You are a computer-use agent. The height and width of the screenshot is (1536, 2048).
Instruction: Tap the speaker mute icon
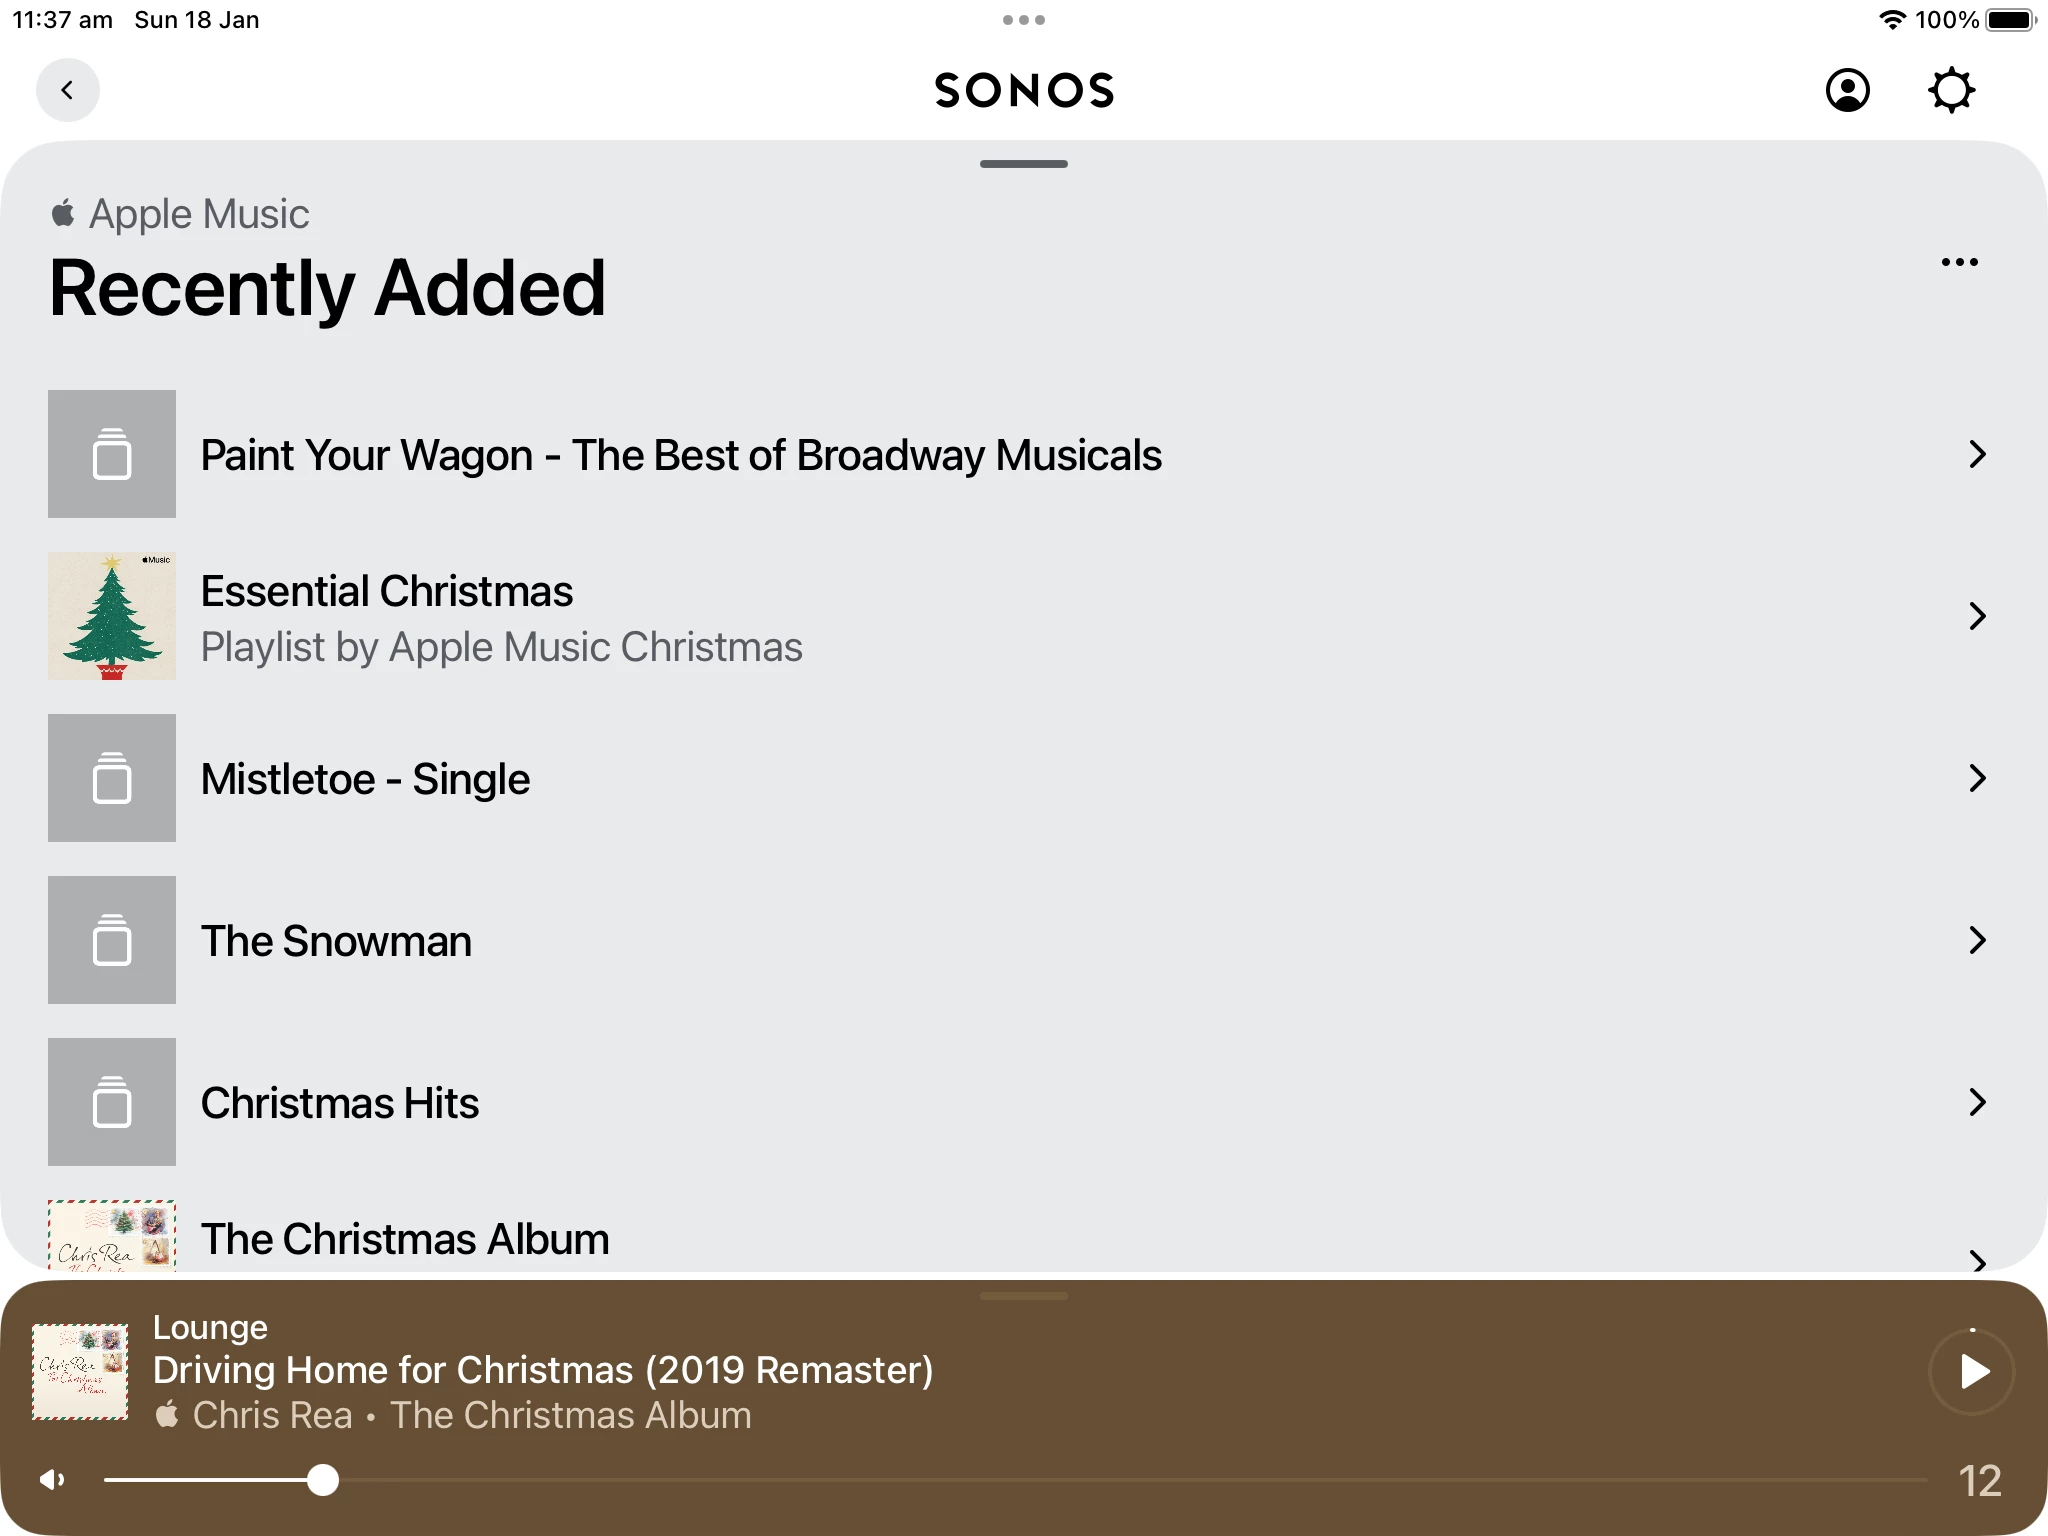pyautogui.click(x=52, y=1479)
